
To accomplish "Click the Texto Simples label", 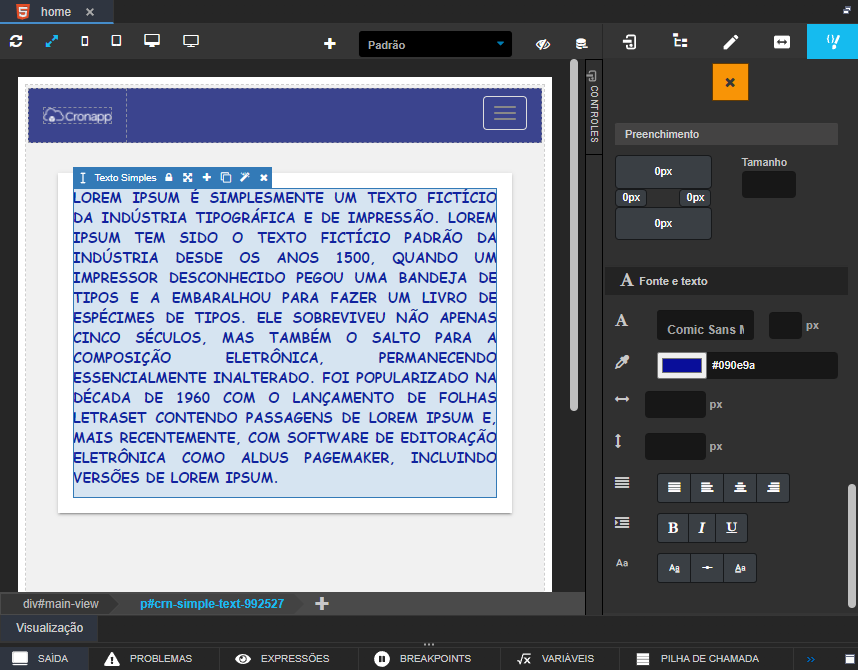I will pos(125,177).
